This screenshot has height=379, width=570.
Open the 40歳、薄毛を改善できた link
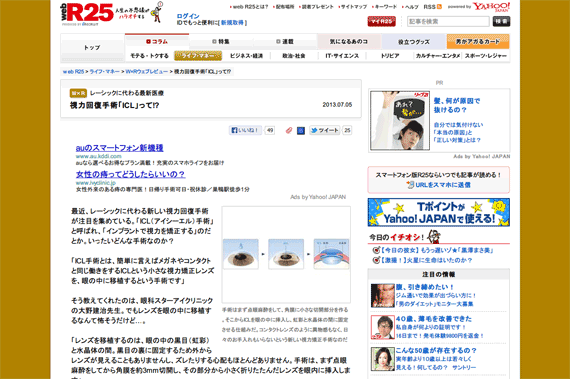click(x=434, y=319)
